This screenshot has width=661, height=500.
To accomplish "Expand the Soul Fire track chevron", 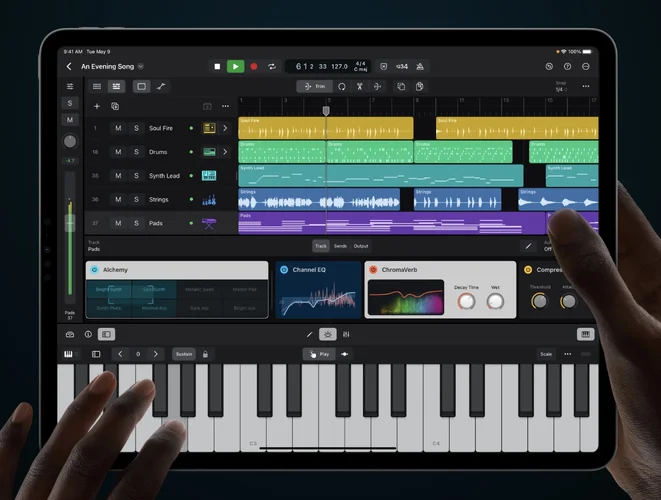I will [225, 128].
